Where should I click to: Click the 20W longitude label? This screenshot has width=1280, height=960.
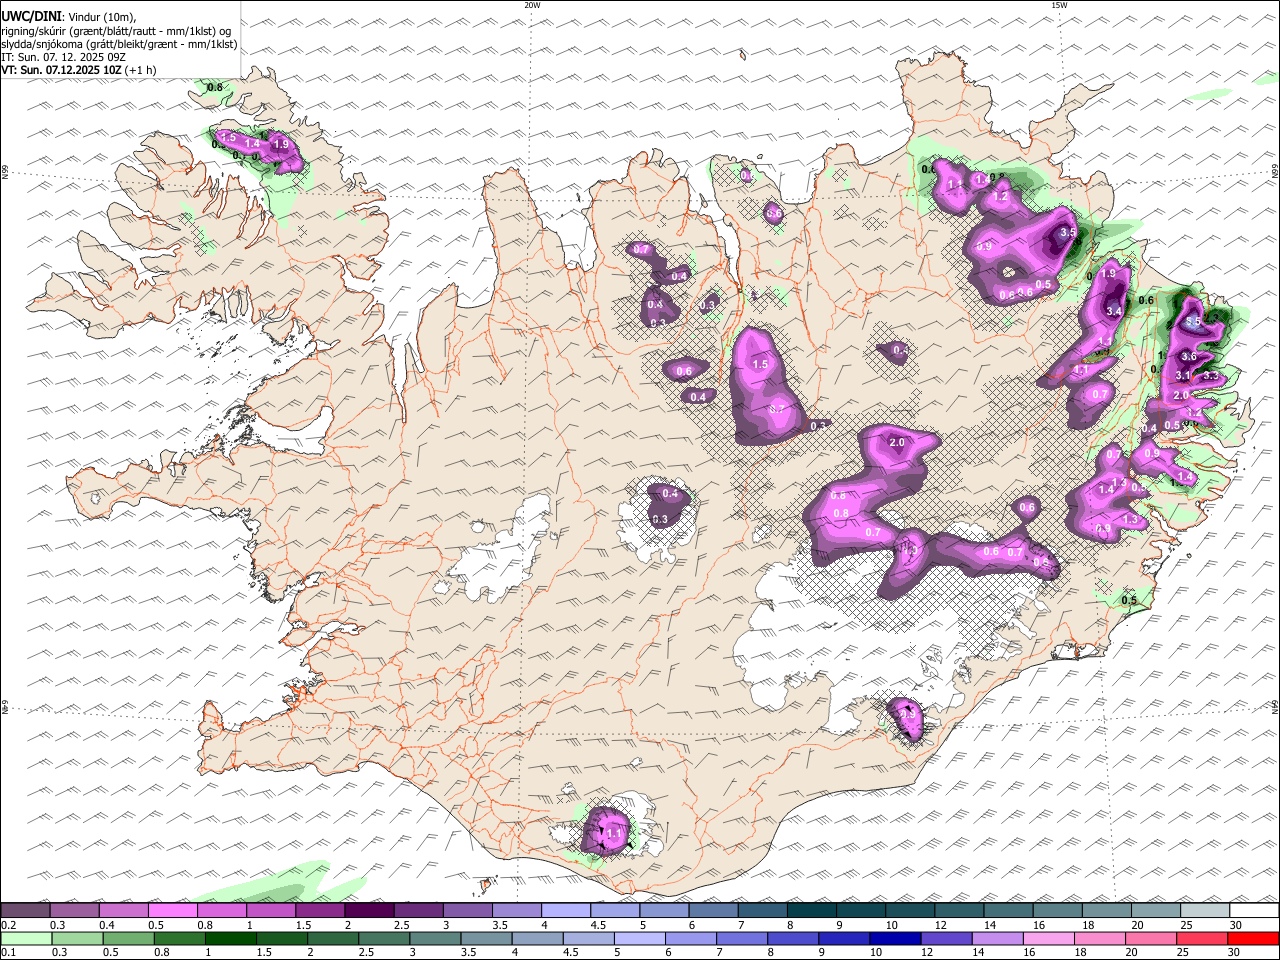point(533,5)
